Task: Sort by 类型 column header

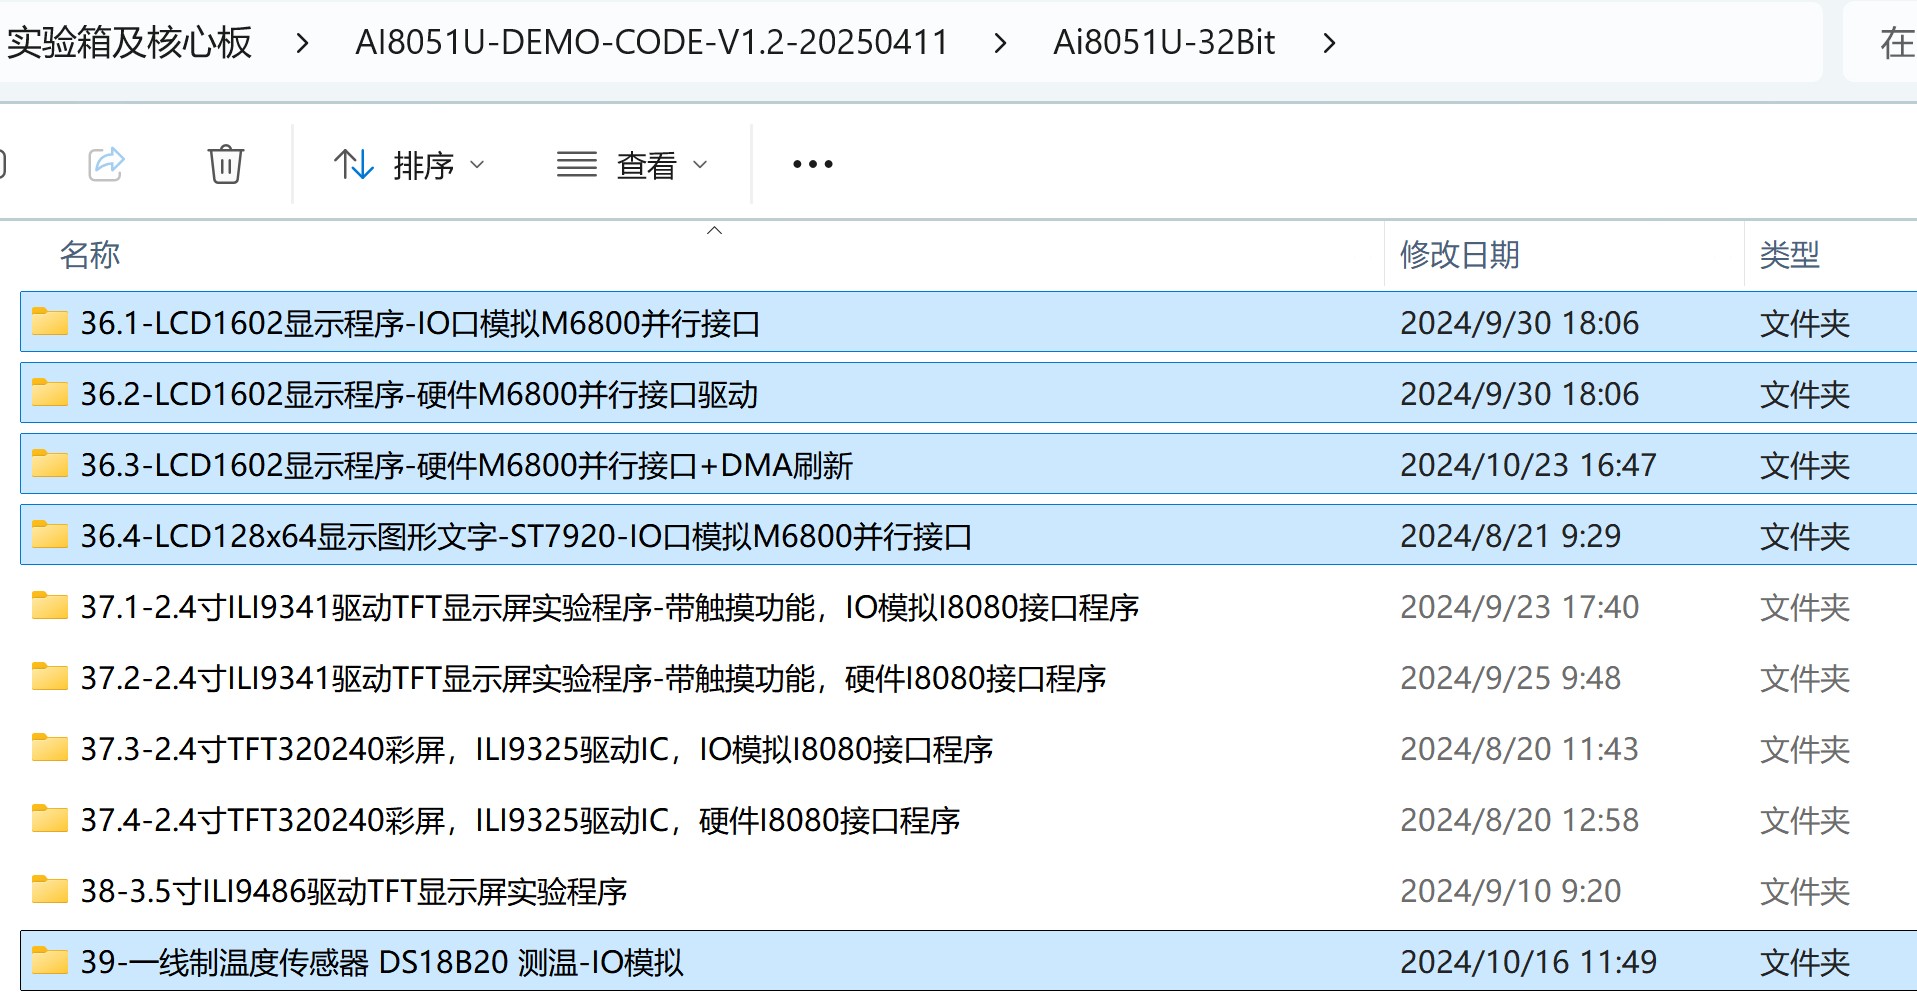Action: pyautogui.click(x=1790, y=255)
